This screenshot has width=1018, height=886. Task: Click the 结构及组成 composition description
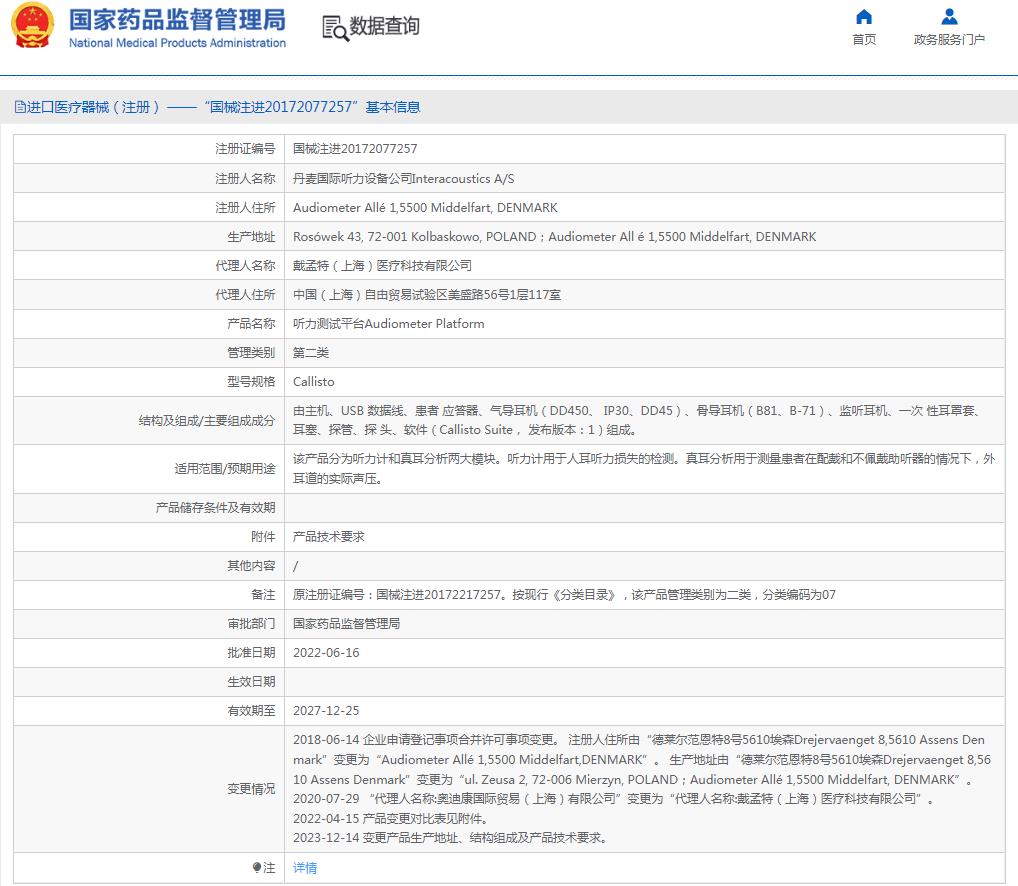636,420
